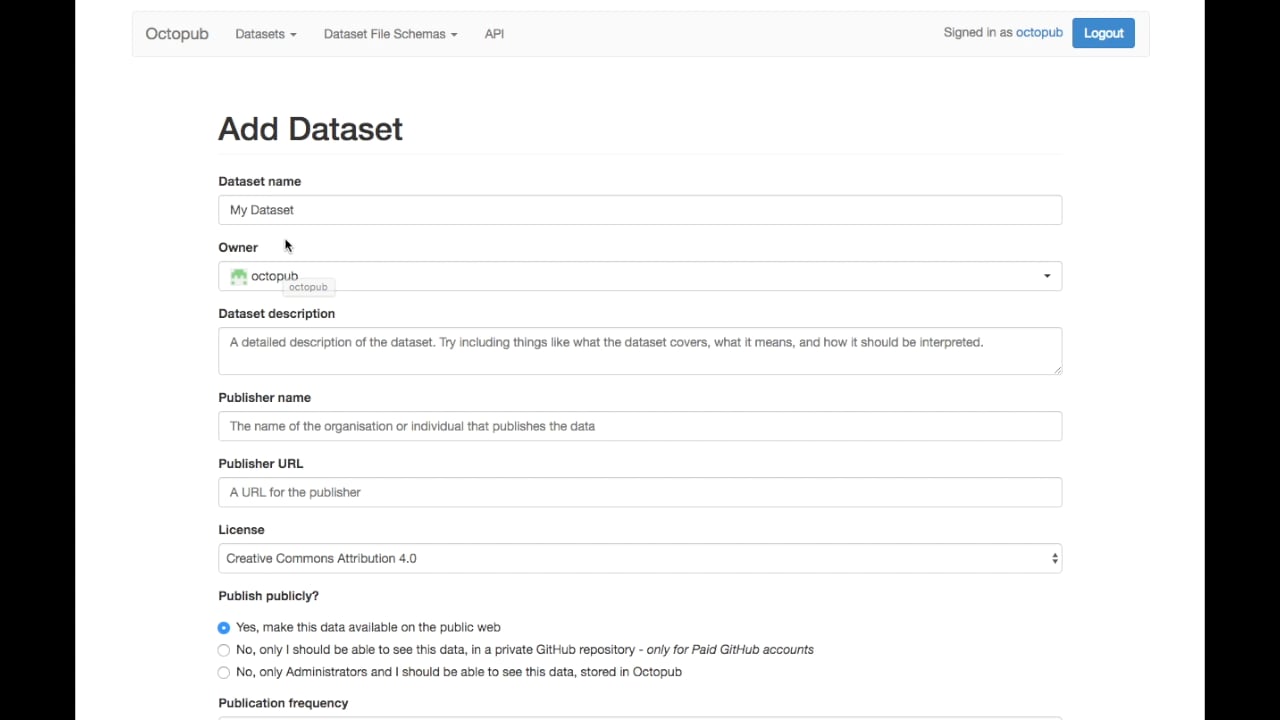
Task: Click the 'Publisher URL' label
Action: tap(260, 464)
